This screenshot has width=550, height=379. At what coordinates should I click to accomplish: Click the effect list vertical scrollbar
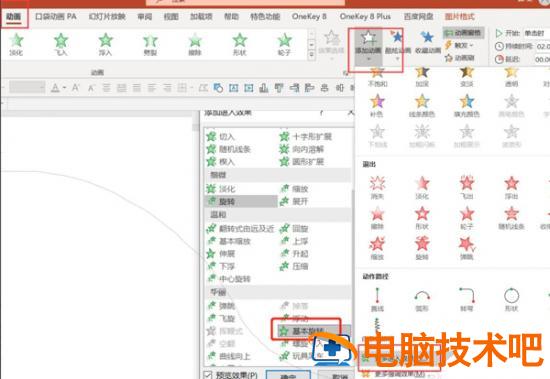pos(352,246)
